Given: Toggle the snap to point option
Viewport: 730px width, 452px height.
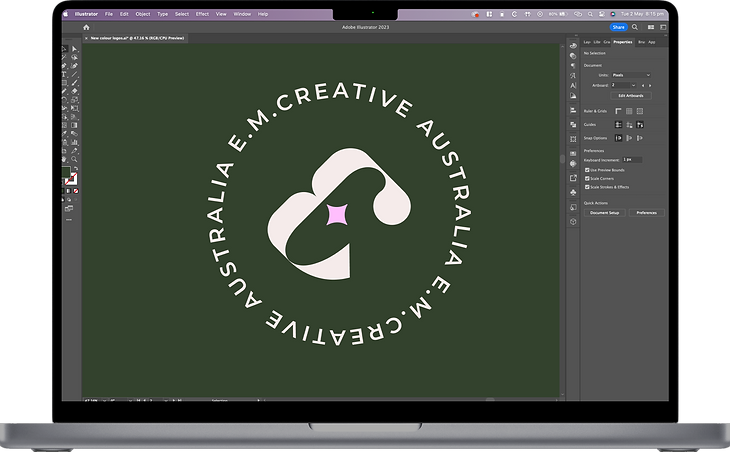Looking at the screenshot, I should tap(618, 138).
